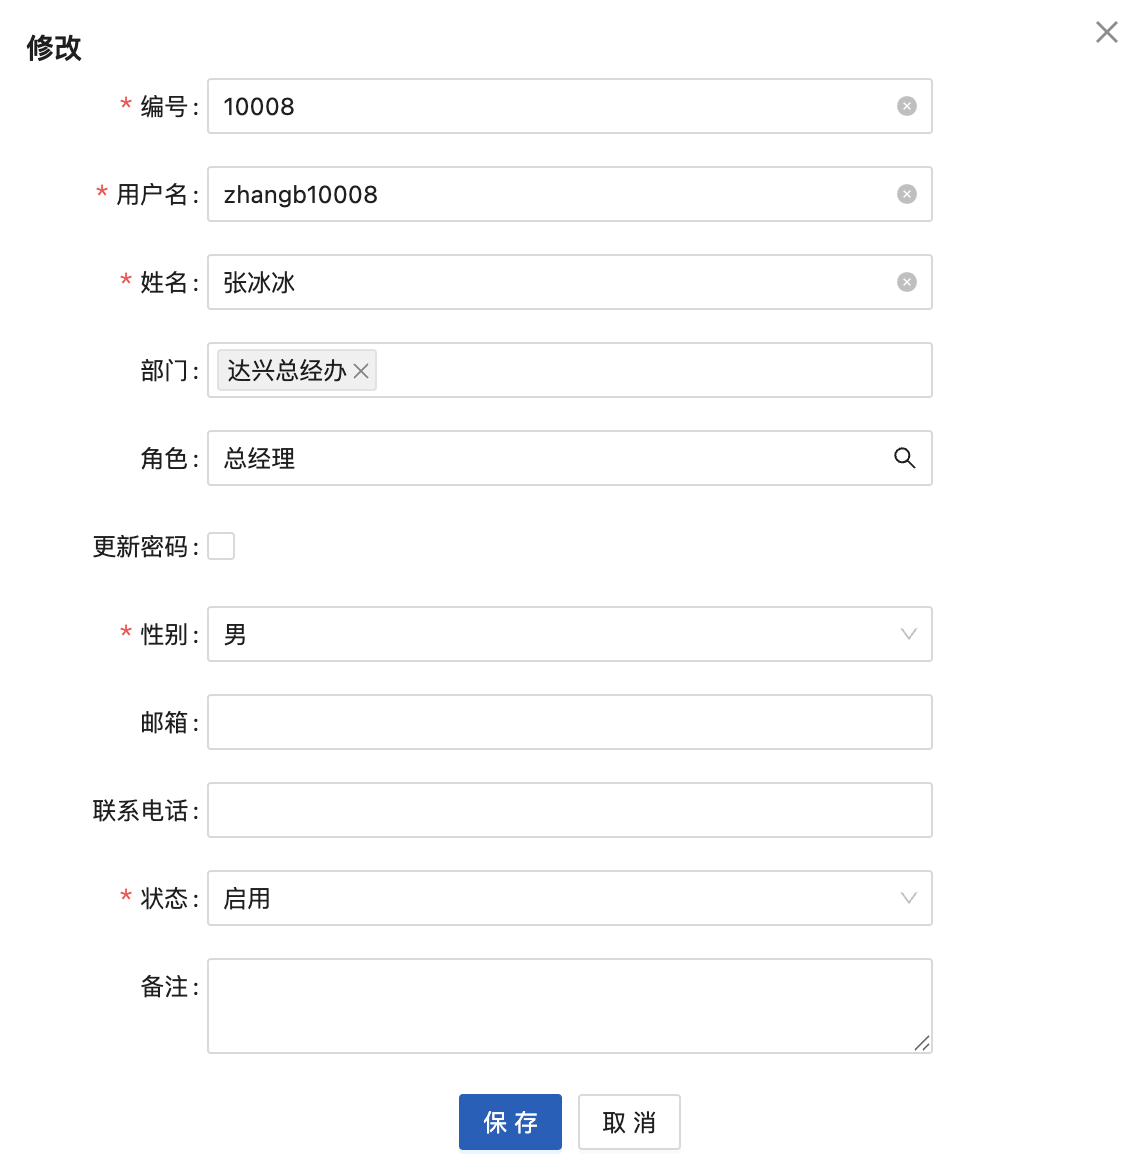Close the 修改 dialog with the X icon
The image size is (1136, 1172).
click(1106, 32)
